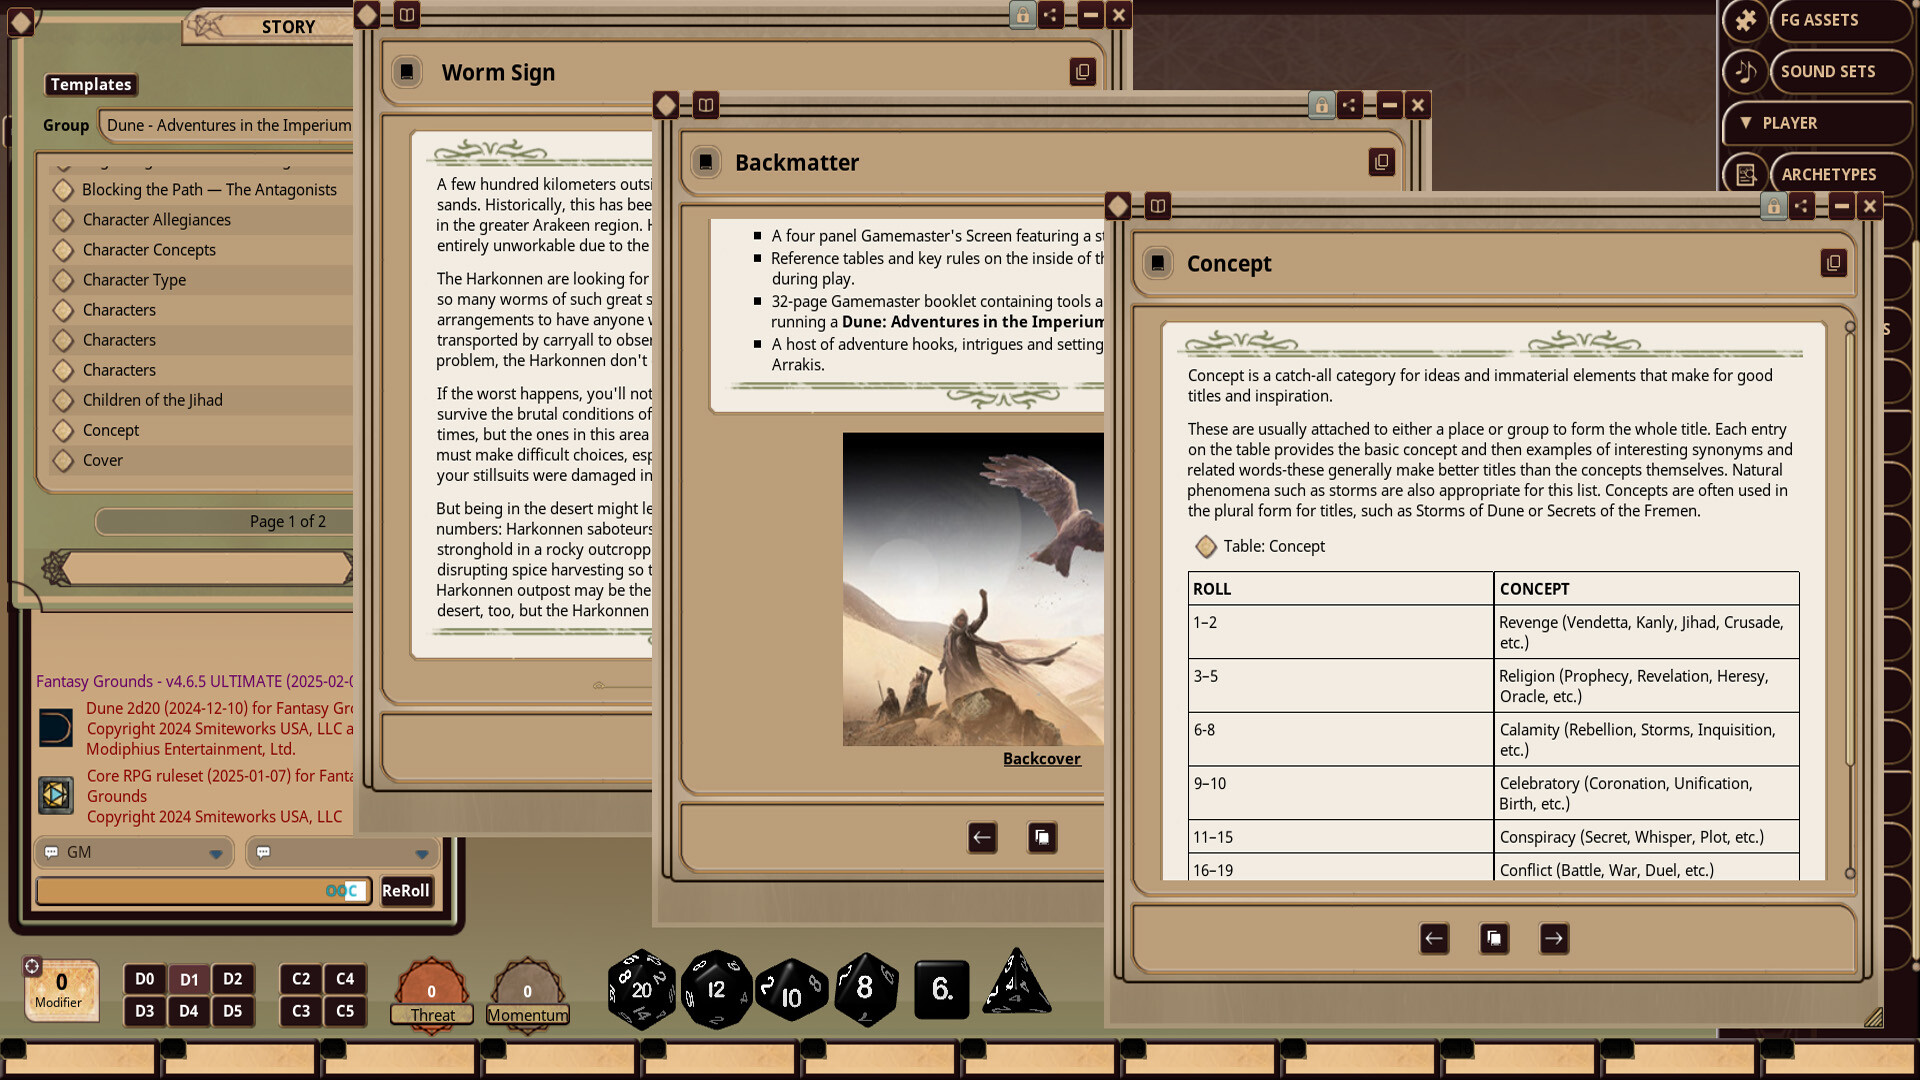The image size is (1920, 1080).
Task: Click the copy icon beside the Concept title
Action: click(x=1833, y=263)
